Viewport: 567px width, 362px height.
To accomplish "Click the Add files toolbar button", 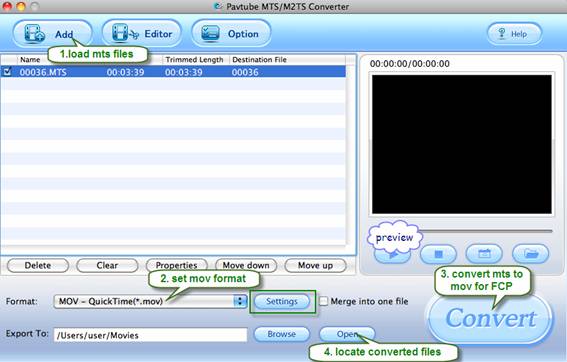I will [x=52, y=33].
